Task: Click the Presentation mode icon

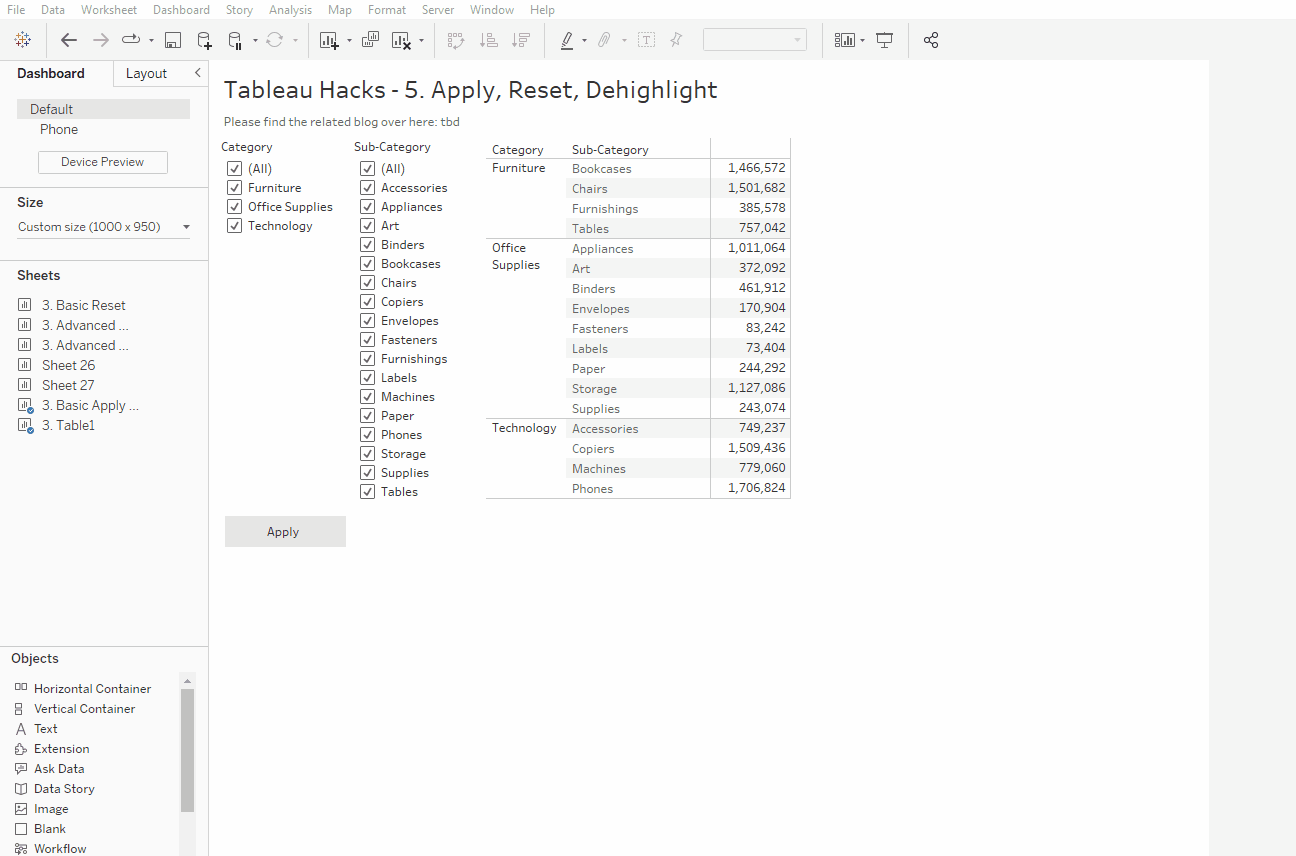Action: (x=885, y=40)
